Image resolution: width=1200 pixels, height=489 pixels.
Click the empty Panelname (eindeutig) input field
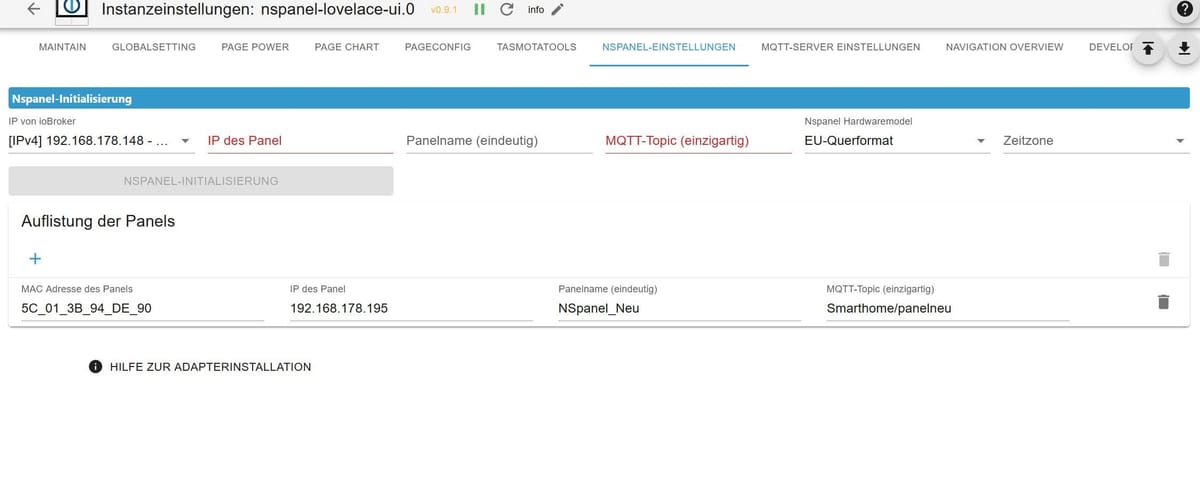point(499,140)
